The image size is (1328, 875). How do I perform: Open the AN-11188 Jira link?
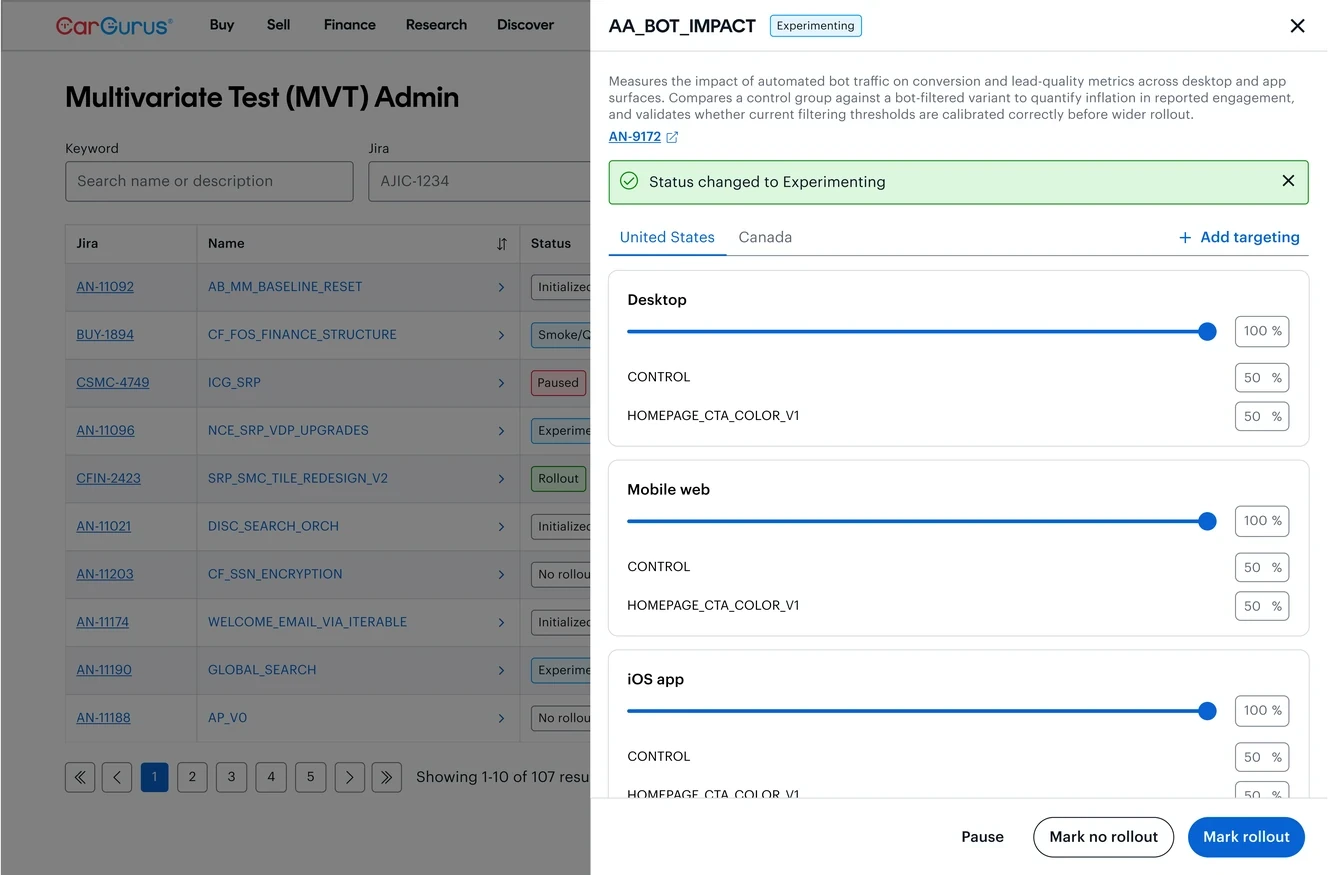click(103, 718)
